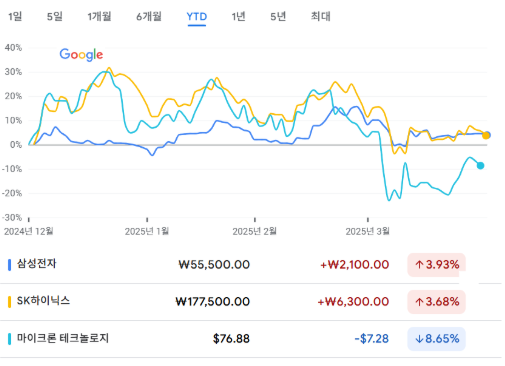505x366 pixels.
Task: Select the 1일 time range tab
Action: point(15,16)
